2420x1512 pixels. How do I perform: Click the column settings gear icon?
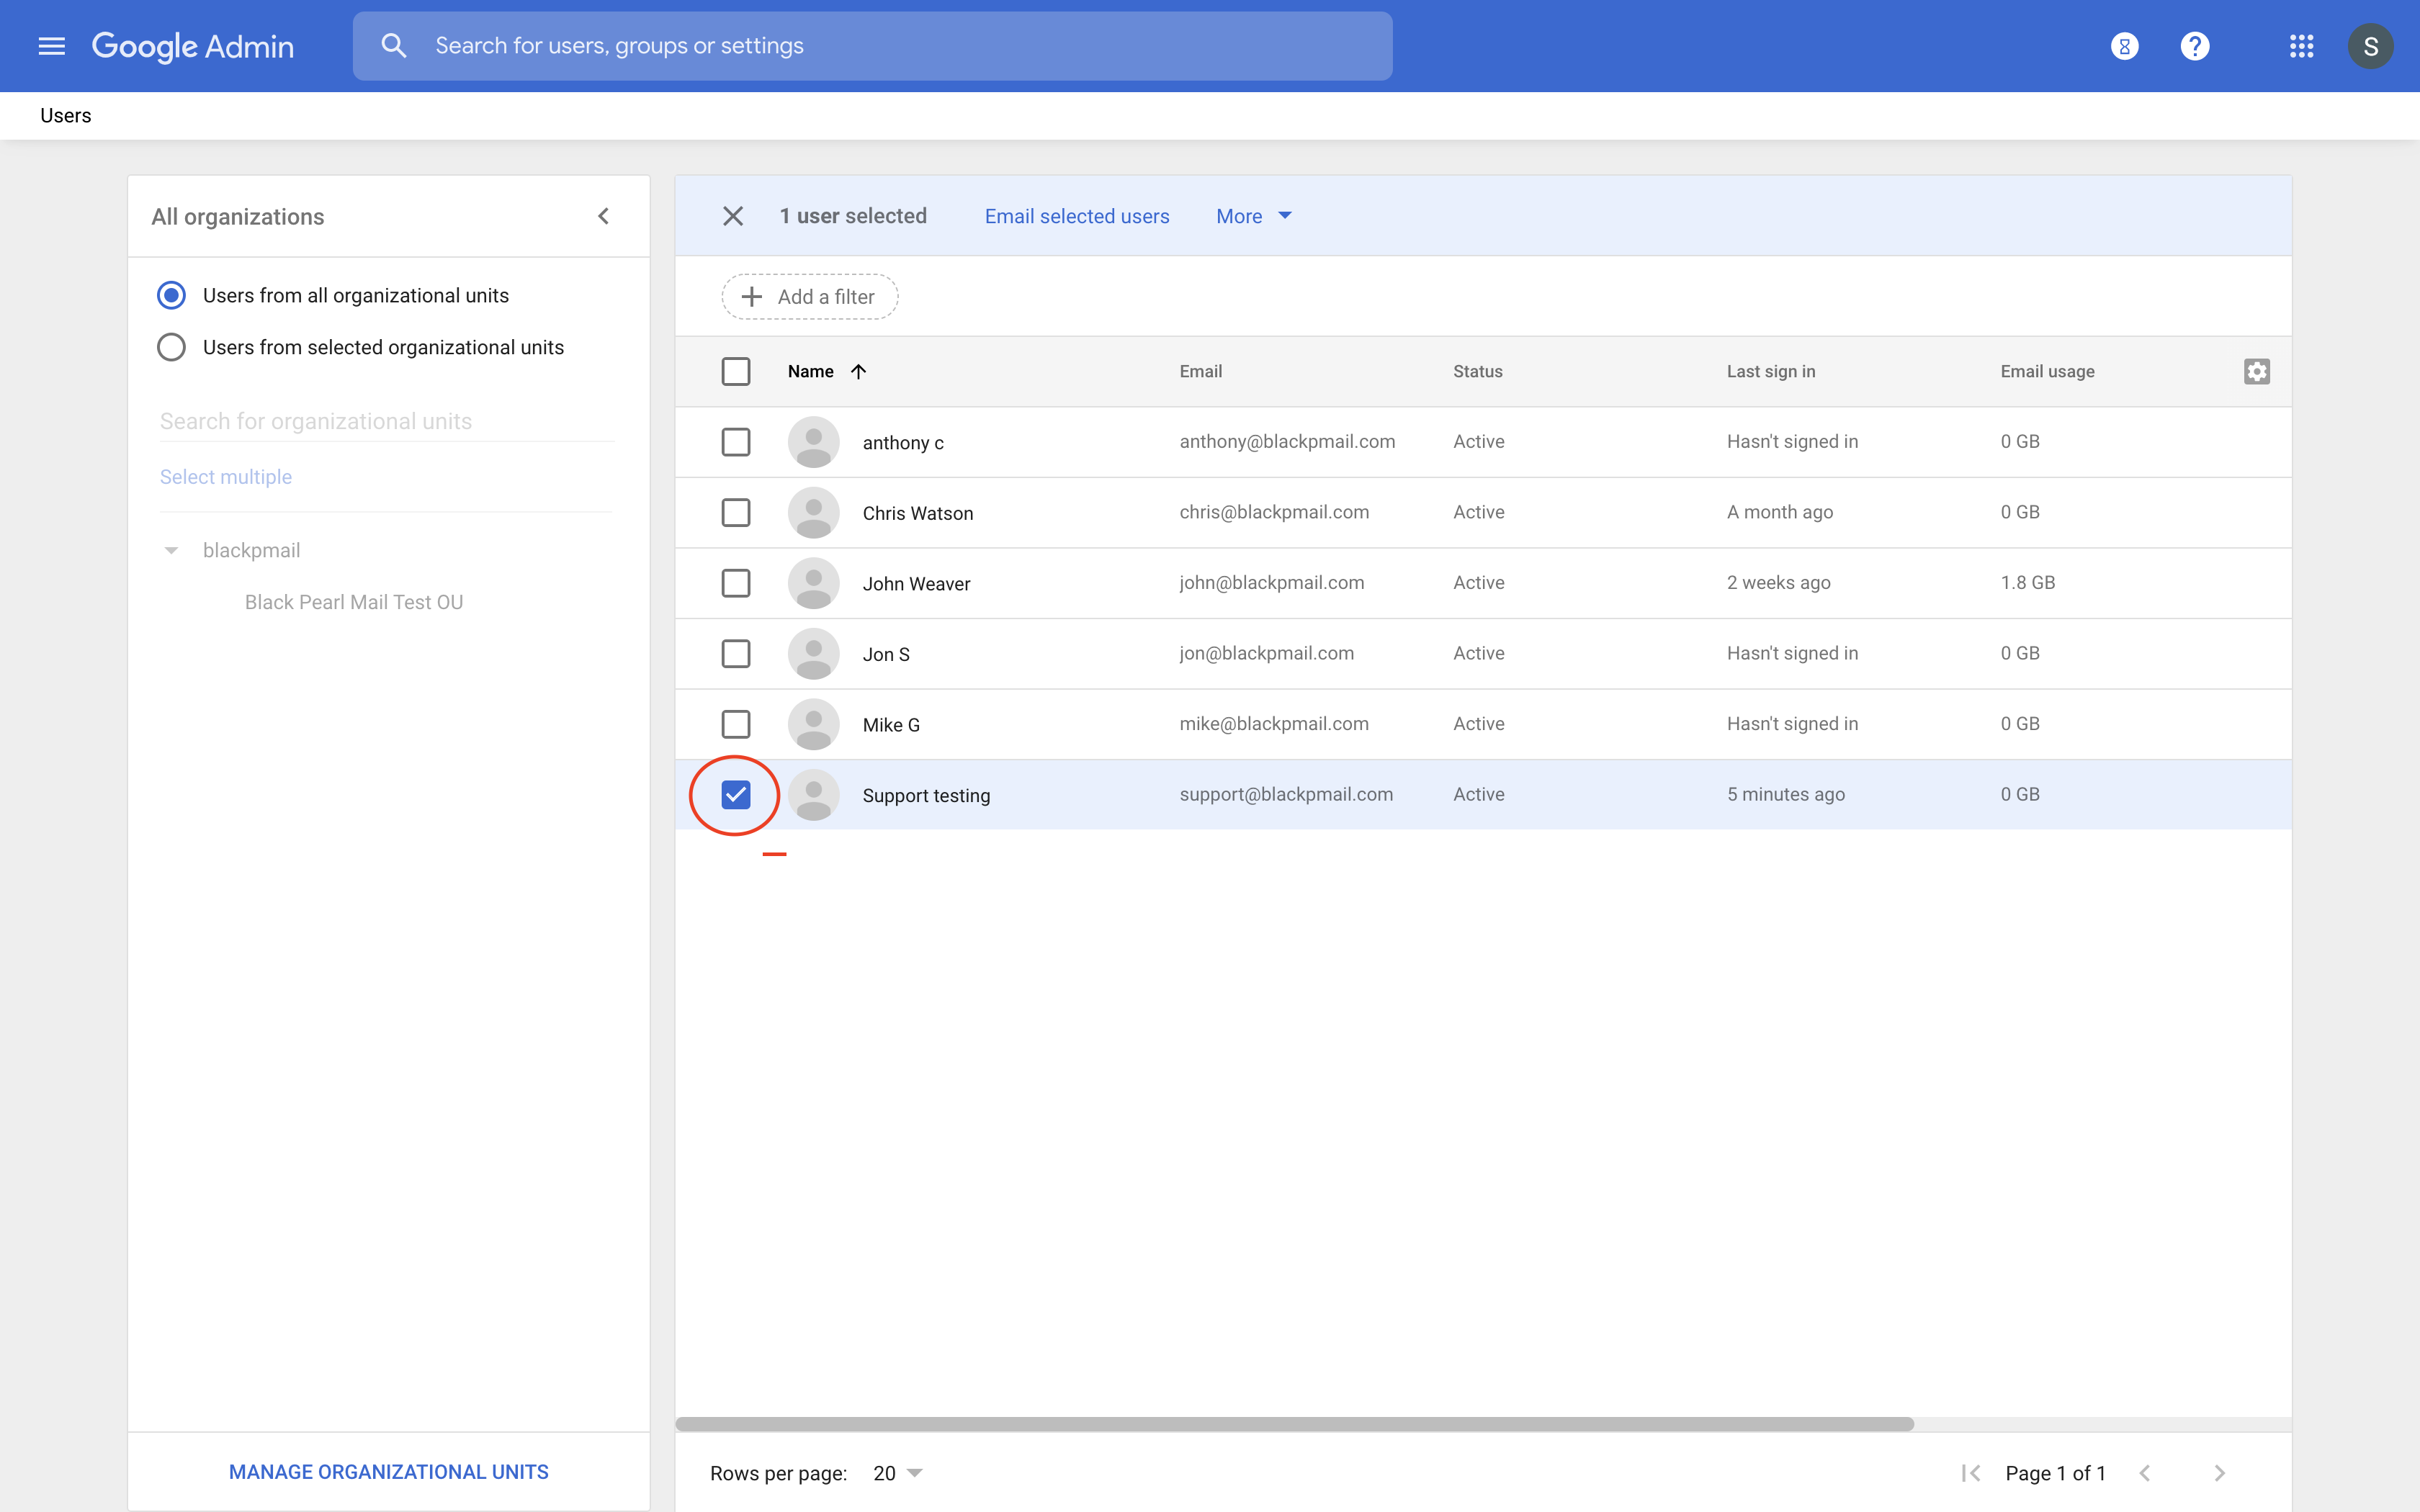[x=2256, y=371]
